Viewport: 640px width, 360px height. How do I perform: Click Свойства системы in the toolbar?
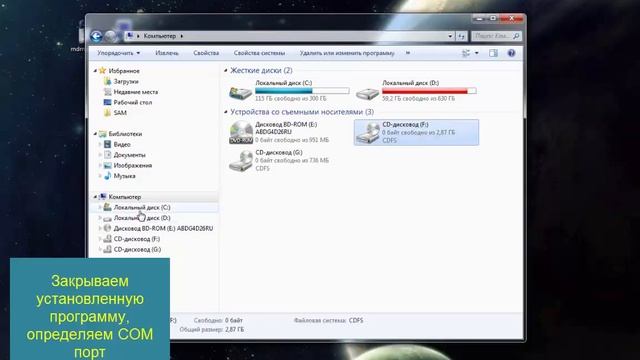tap(259, 53)
